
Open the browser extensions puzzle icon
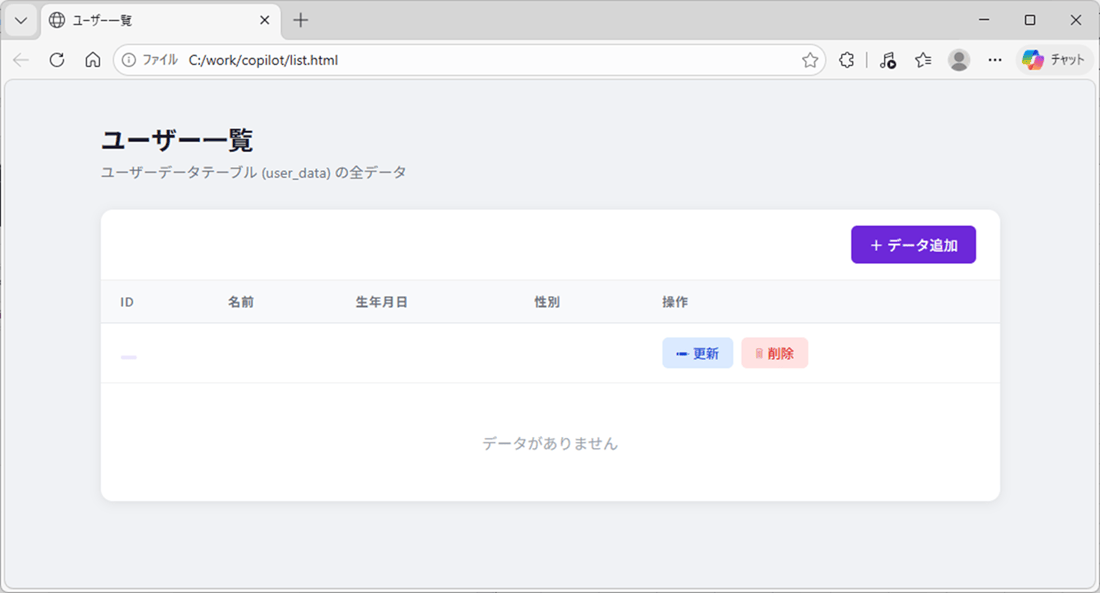coord(846,60)
